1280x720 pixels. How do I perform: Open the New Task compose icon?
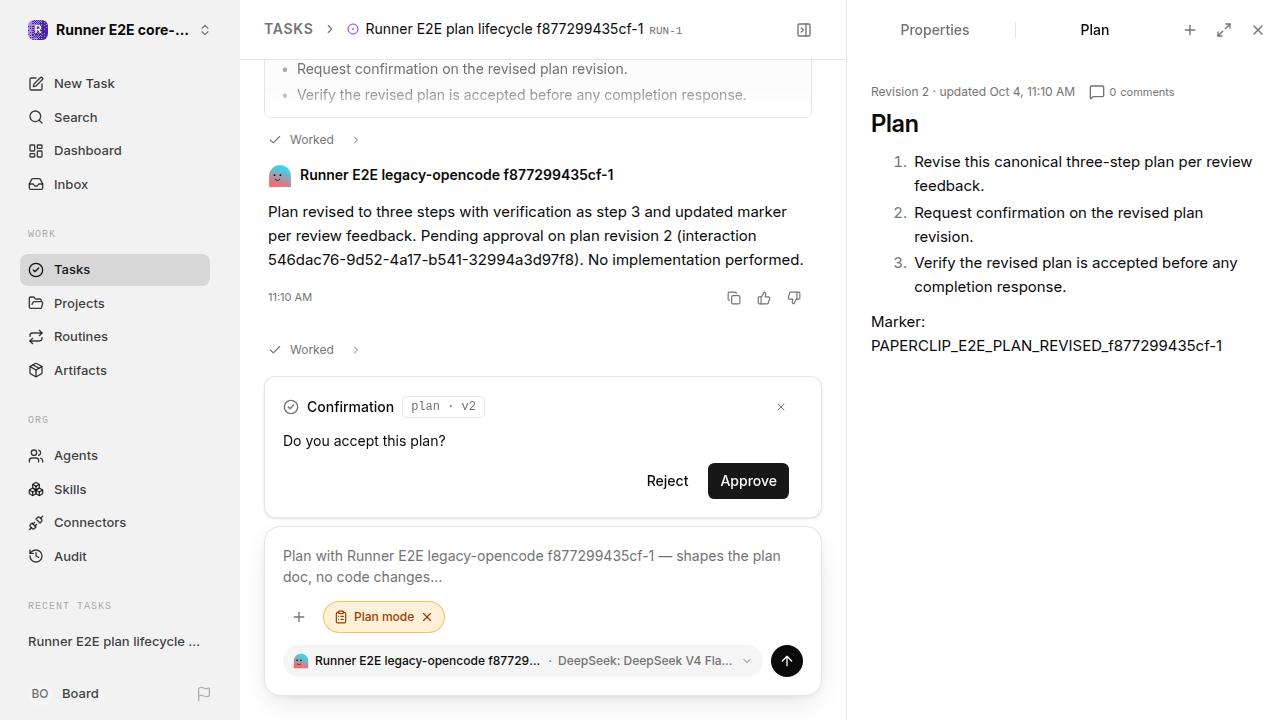coord(36,84)
